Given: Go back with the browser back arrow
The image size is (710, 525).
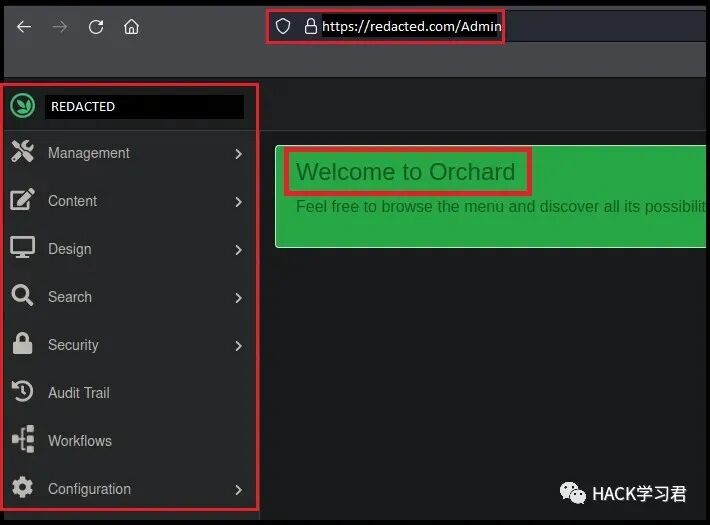Looking at the screenshot, I should [24, 27].
